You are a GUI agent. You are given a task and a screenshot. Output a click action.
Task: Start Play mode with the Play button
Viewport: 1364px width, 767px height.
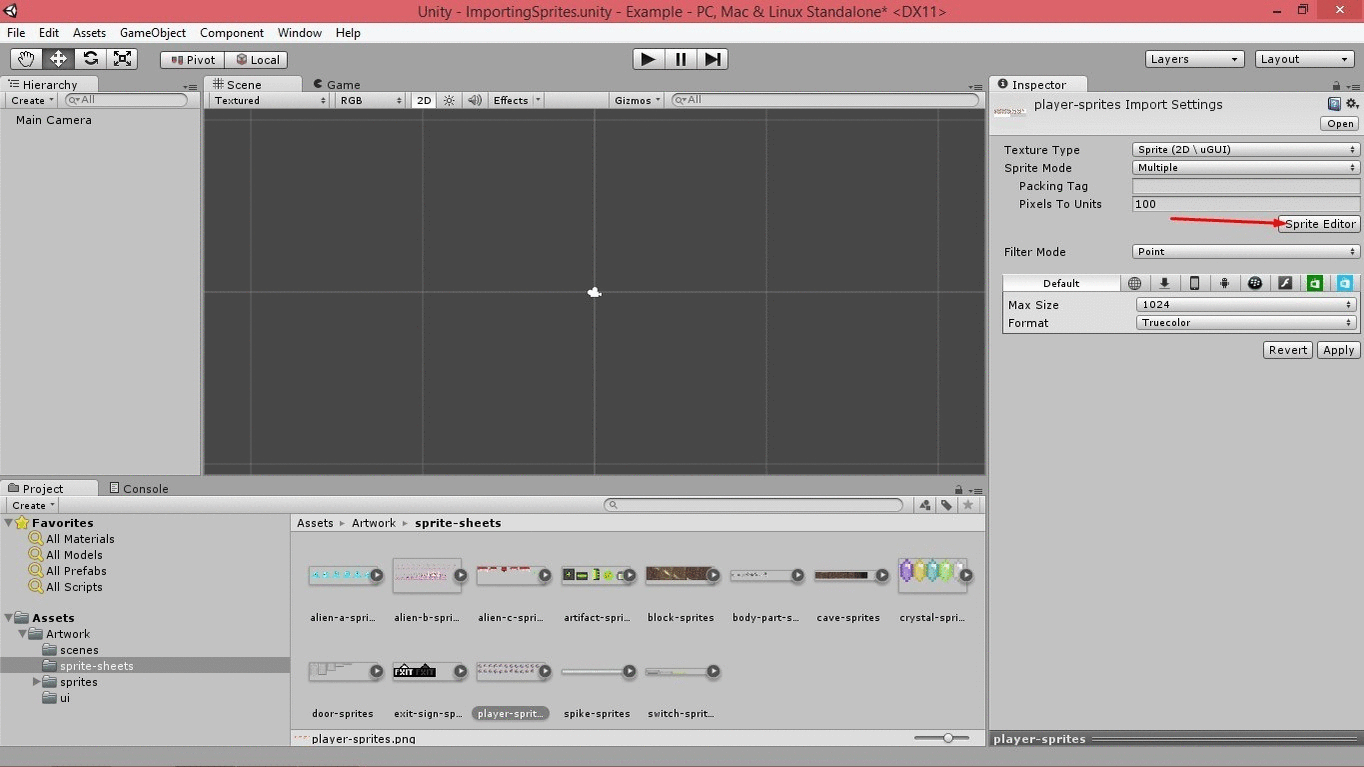pos(648,59)
